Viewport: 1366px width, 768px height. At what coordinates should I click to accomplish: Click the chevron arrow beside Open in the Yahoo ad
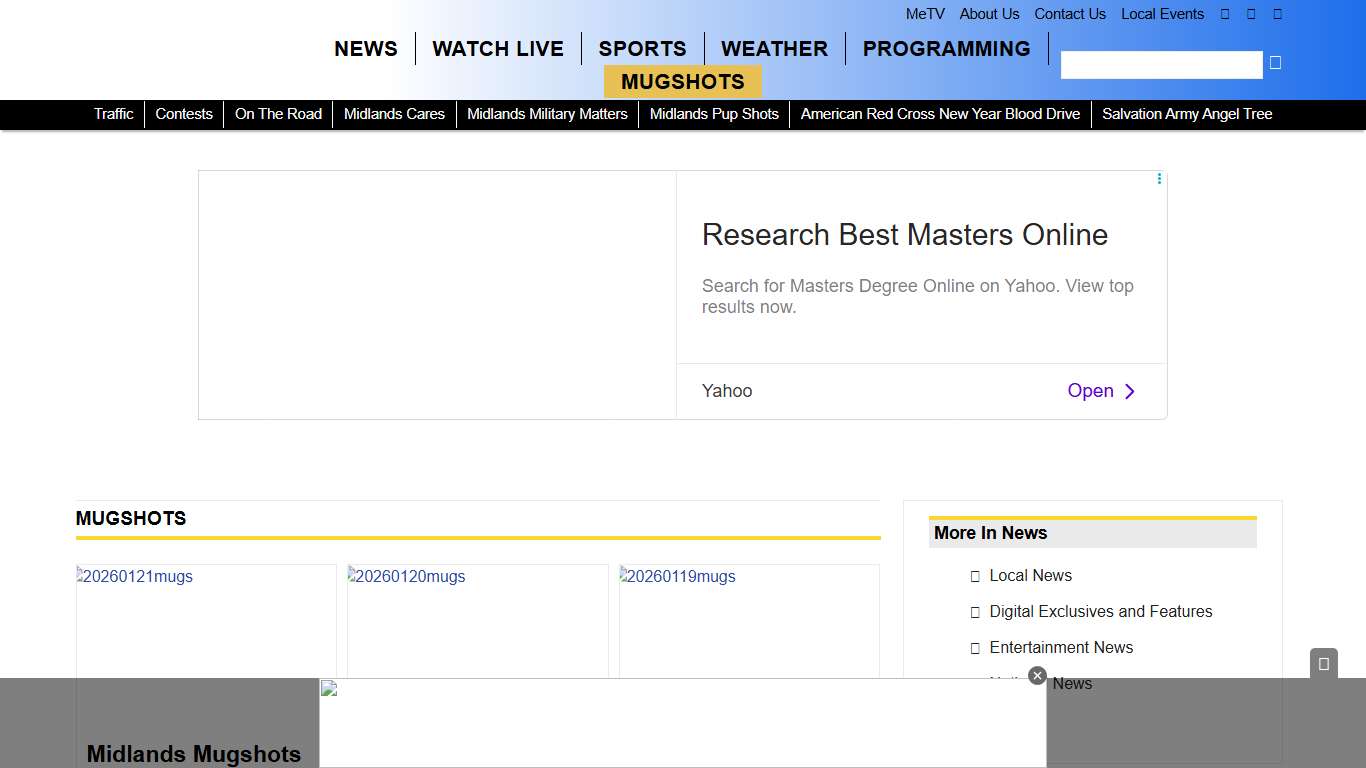[1130, 391]
